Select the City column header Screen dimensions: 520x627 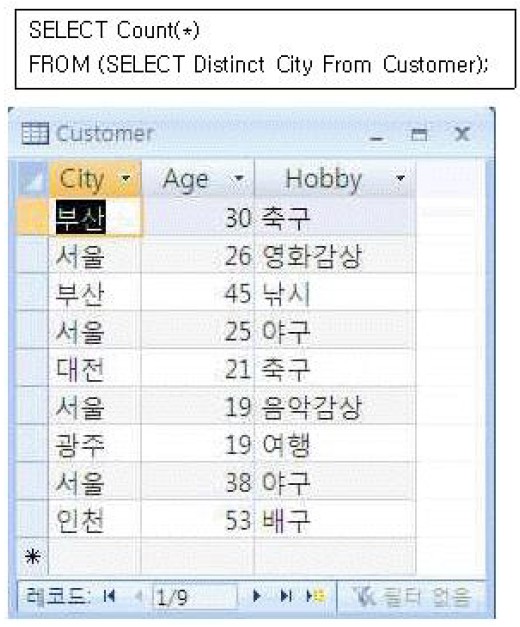(x=95, y=178)
